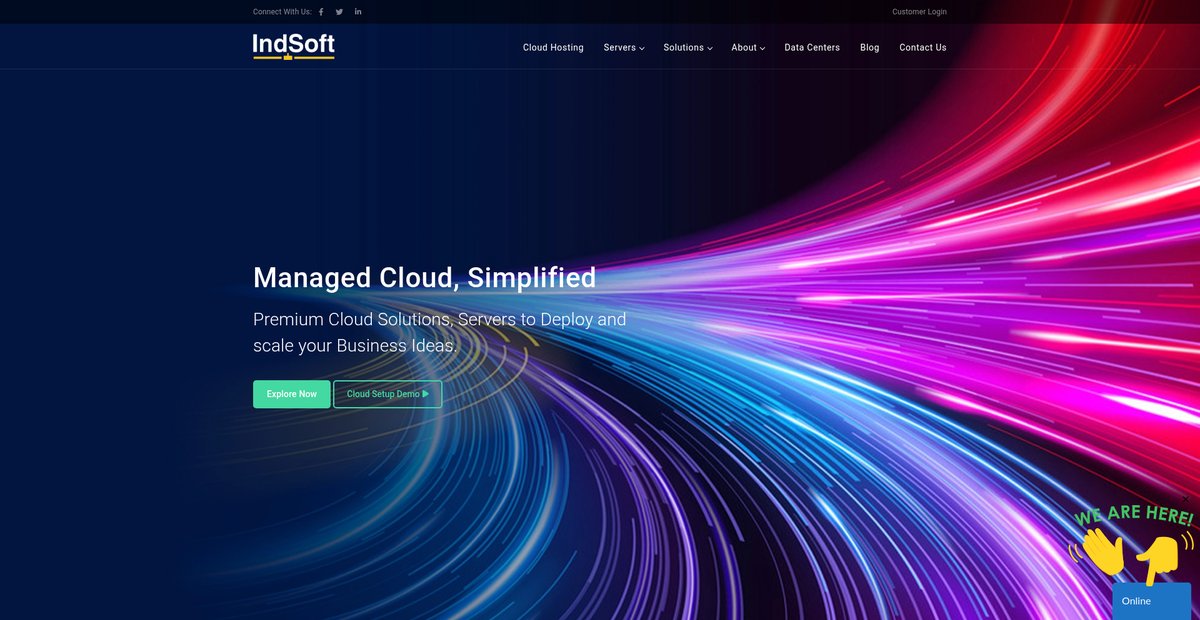Open Data Centers page
Viewport: 1200px width, 620px height.
812,47
